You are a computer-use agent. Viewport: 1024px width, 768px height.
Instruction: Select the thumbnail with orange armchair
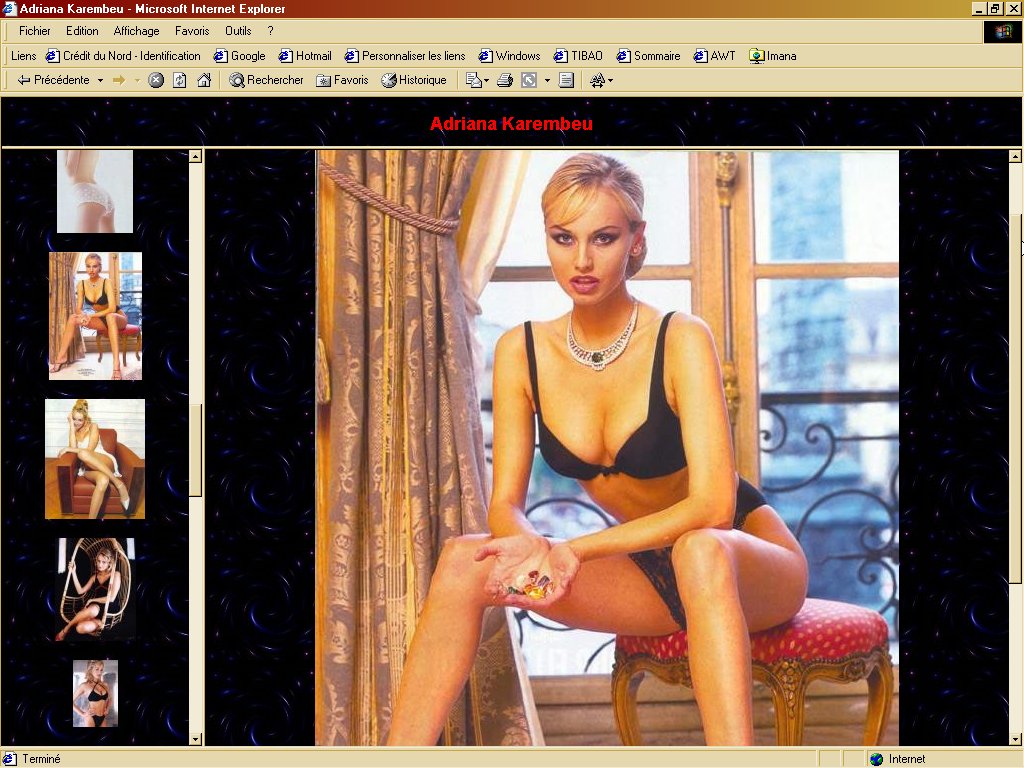(95, 459)
